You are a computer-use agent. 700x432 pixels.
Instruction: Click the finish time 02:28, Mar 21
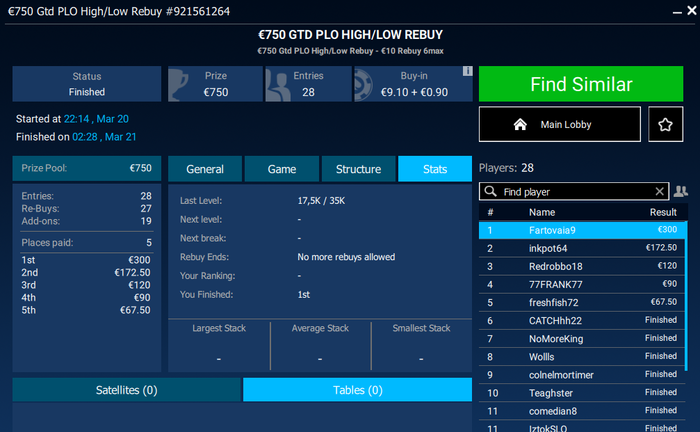coord(104,137)
